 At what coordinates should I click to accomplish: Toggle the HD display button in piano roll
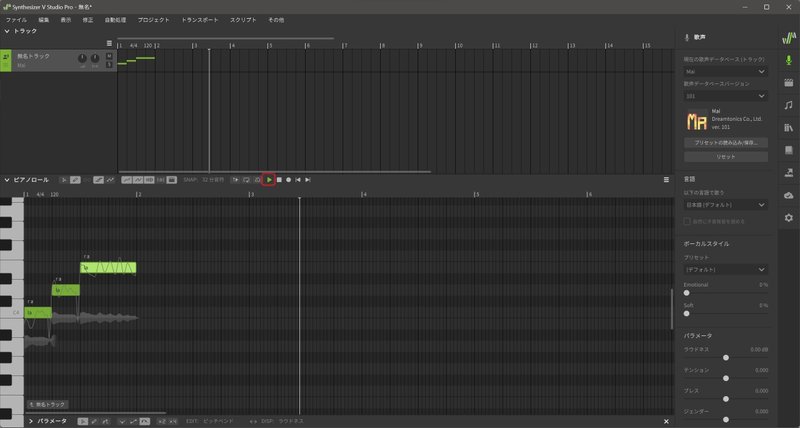pos(149,180)
